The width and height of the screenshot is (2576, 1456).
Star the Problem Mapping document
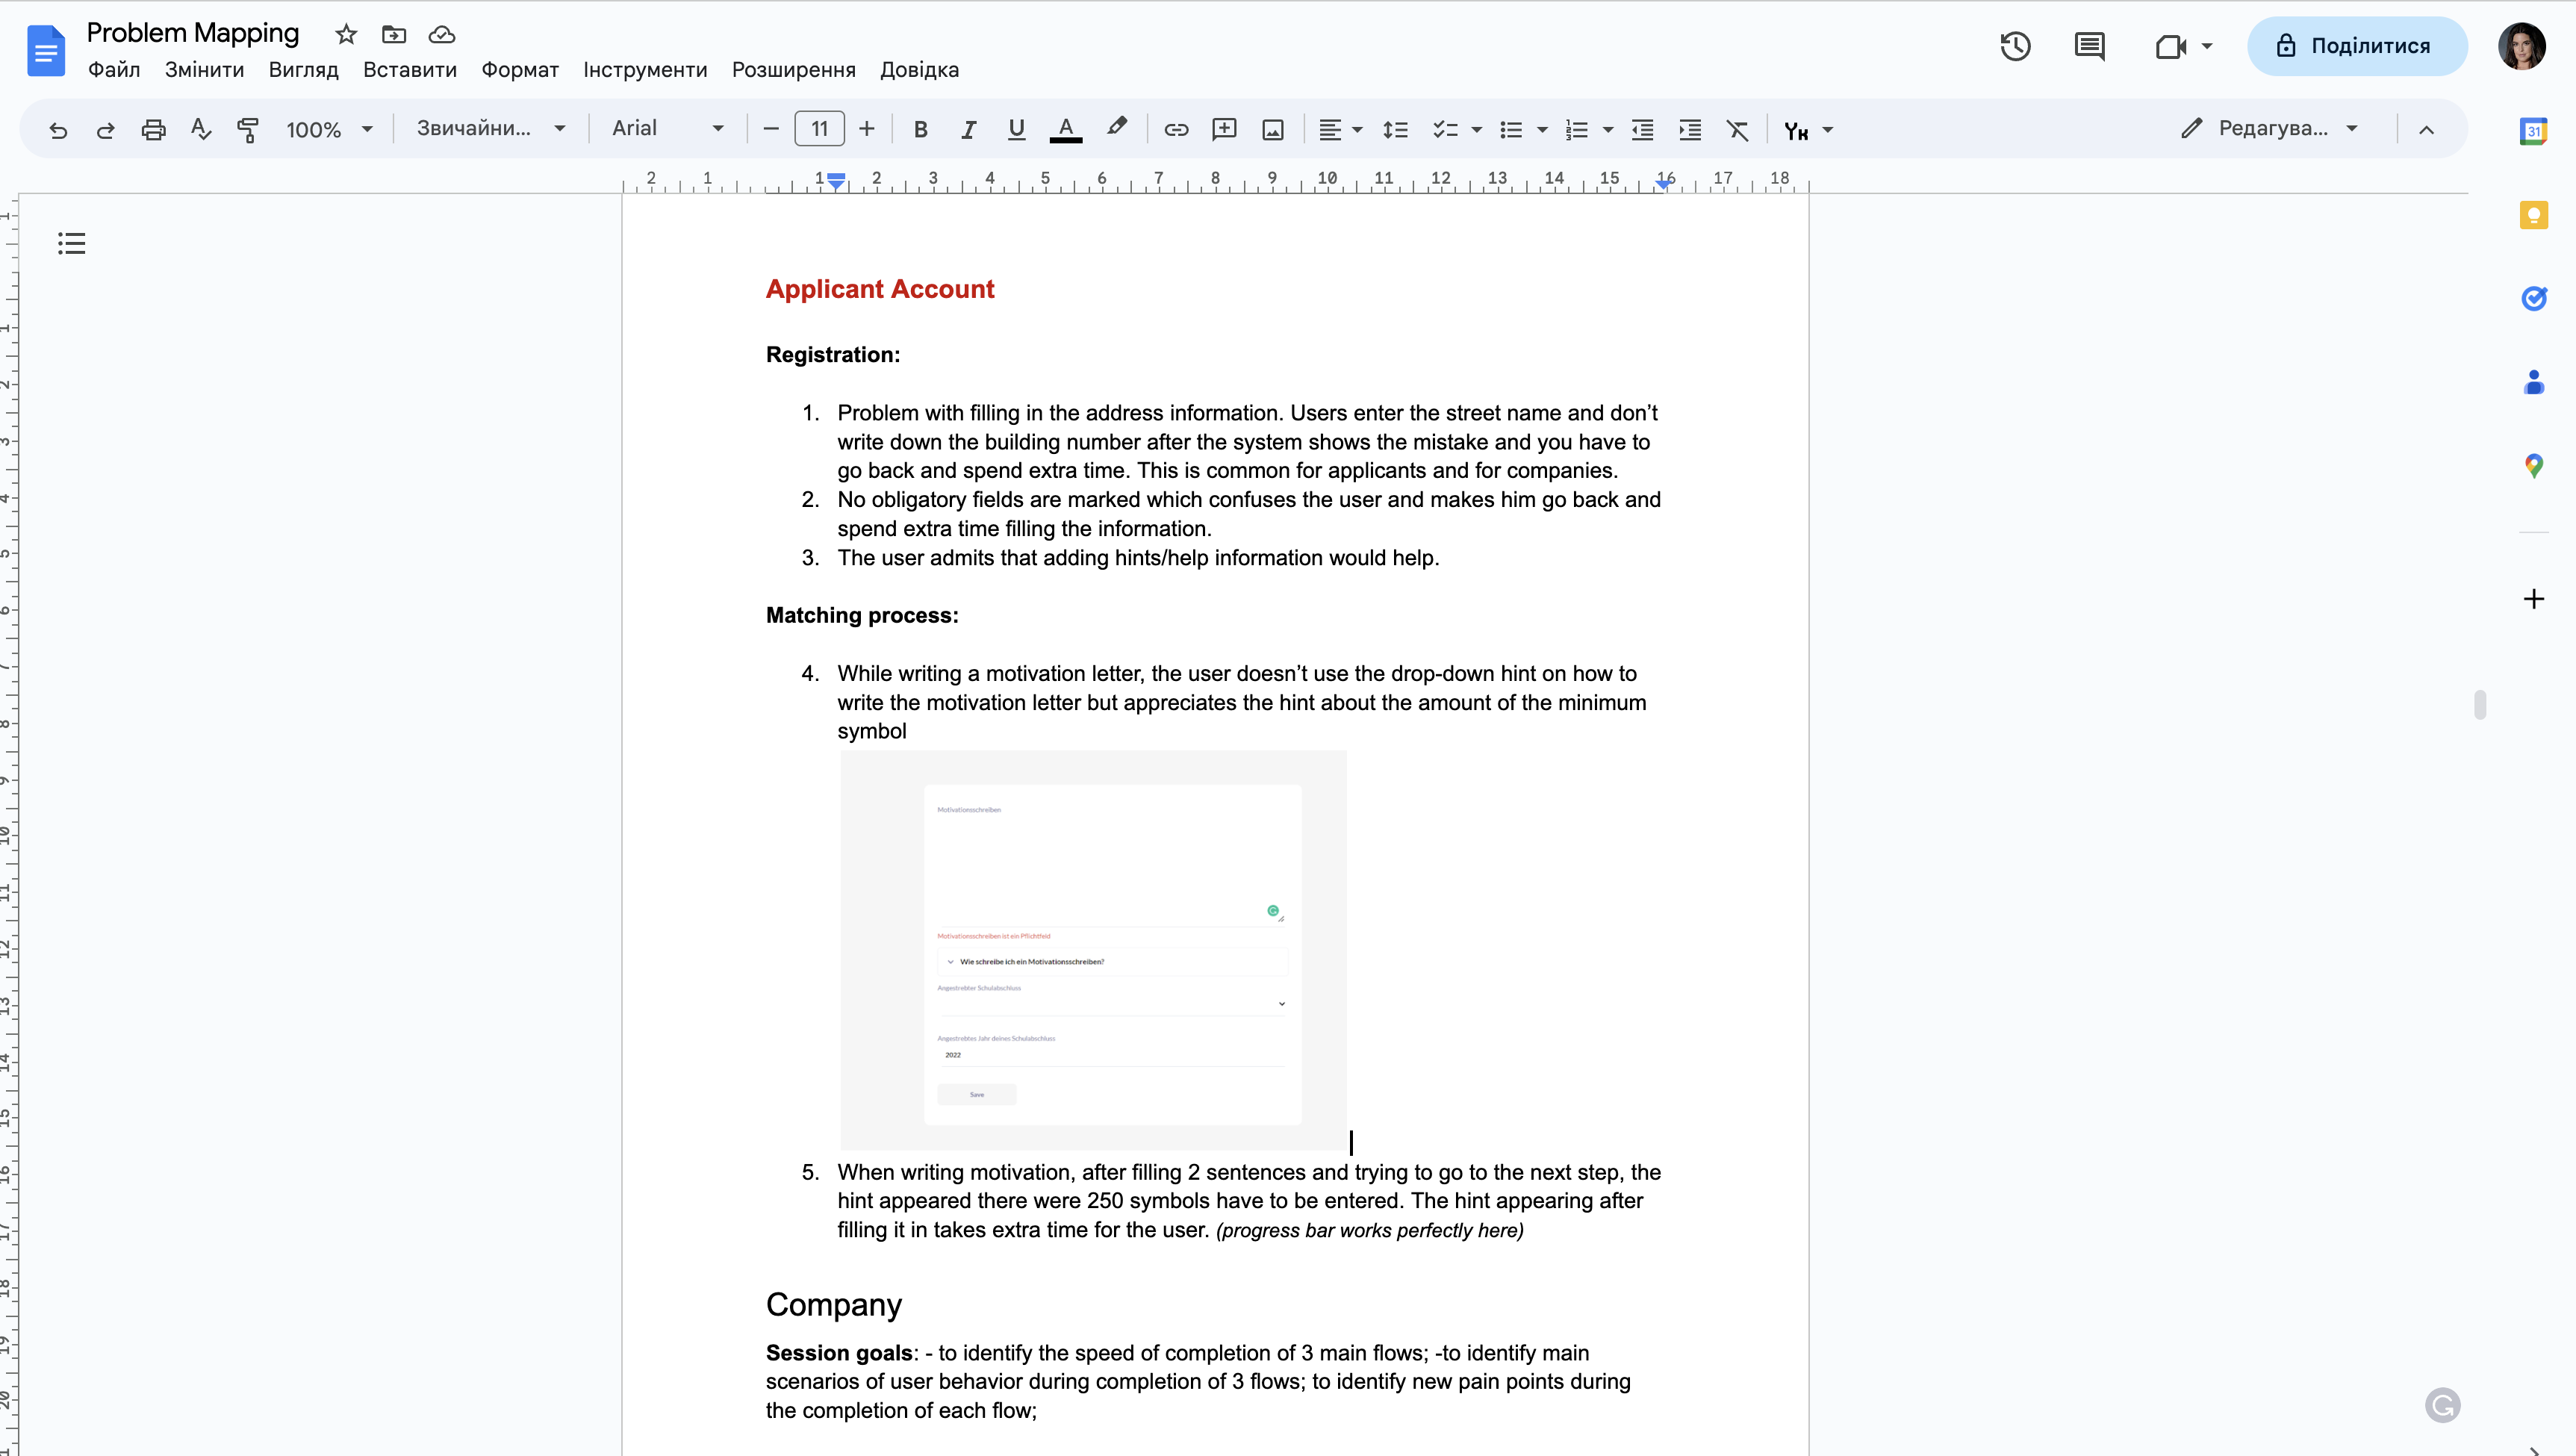(x=346, y=35)
